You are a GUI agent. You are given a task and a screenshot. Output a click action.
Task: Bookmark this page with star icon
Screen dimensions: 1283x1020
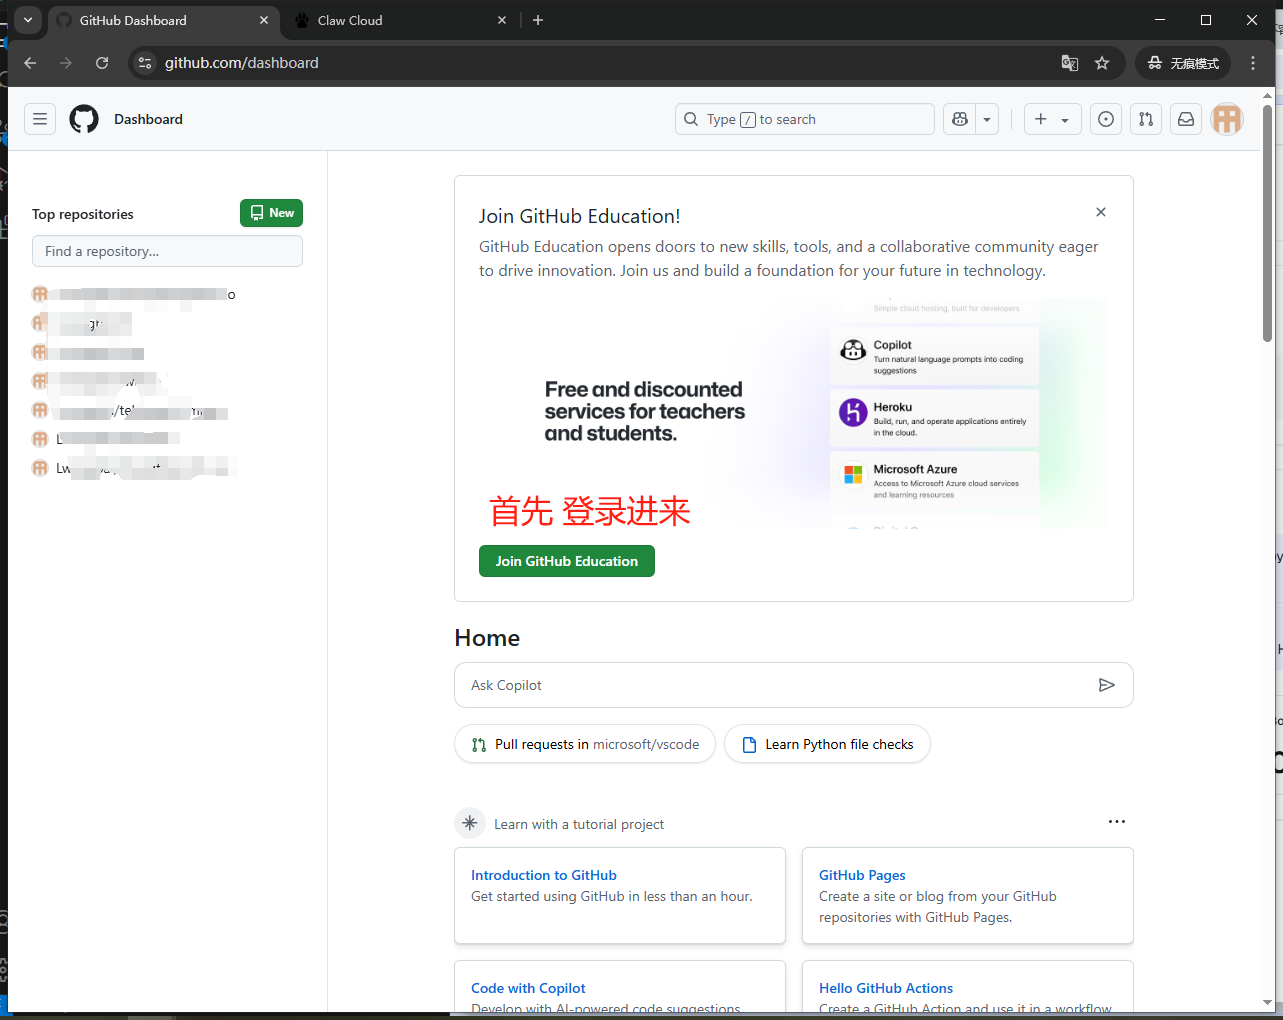pyautogui.click(x=1102, y=63)
